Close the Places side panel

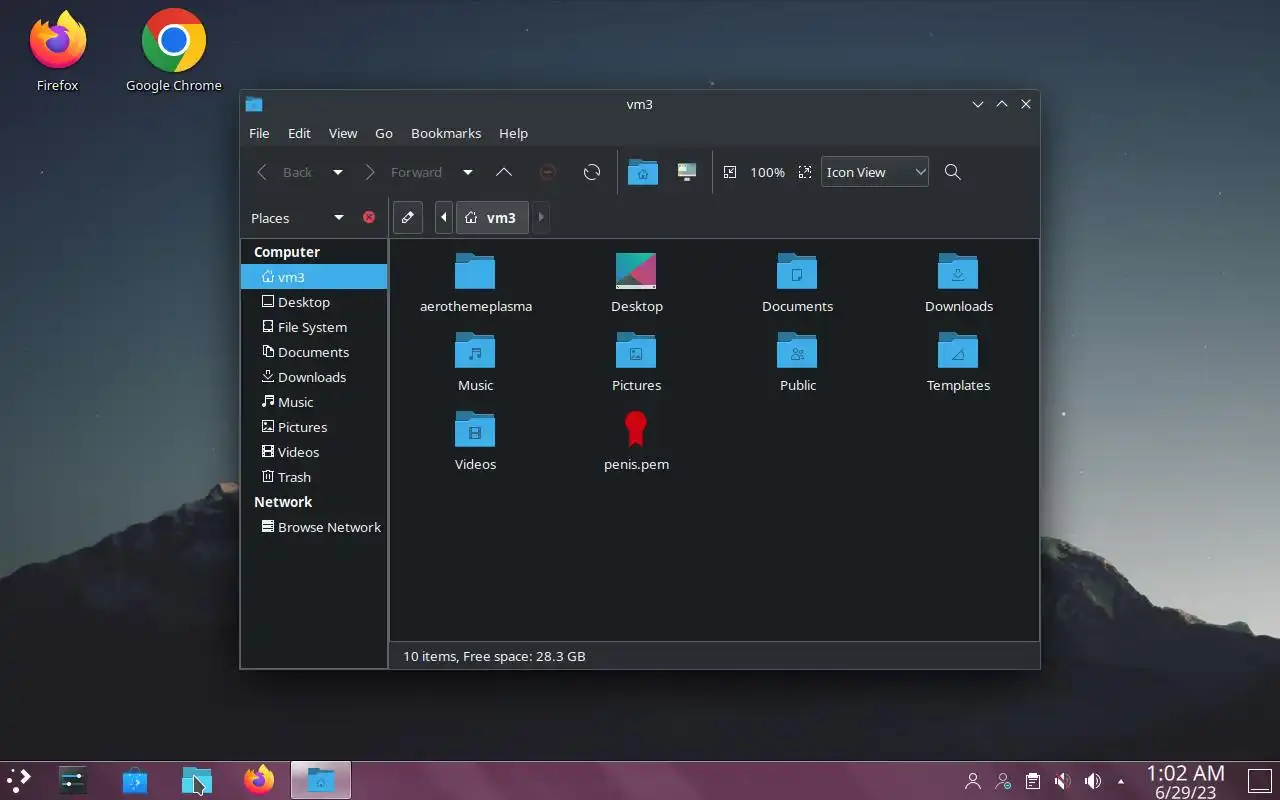click(369, 217)
